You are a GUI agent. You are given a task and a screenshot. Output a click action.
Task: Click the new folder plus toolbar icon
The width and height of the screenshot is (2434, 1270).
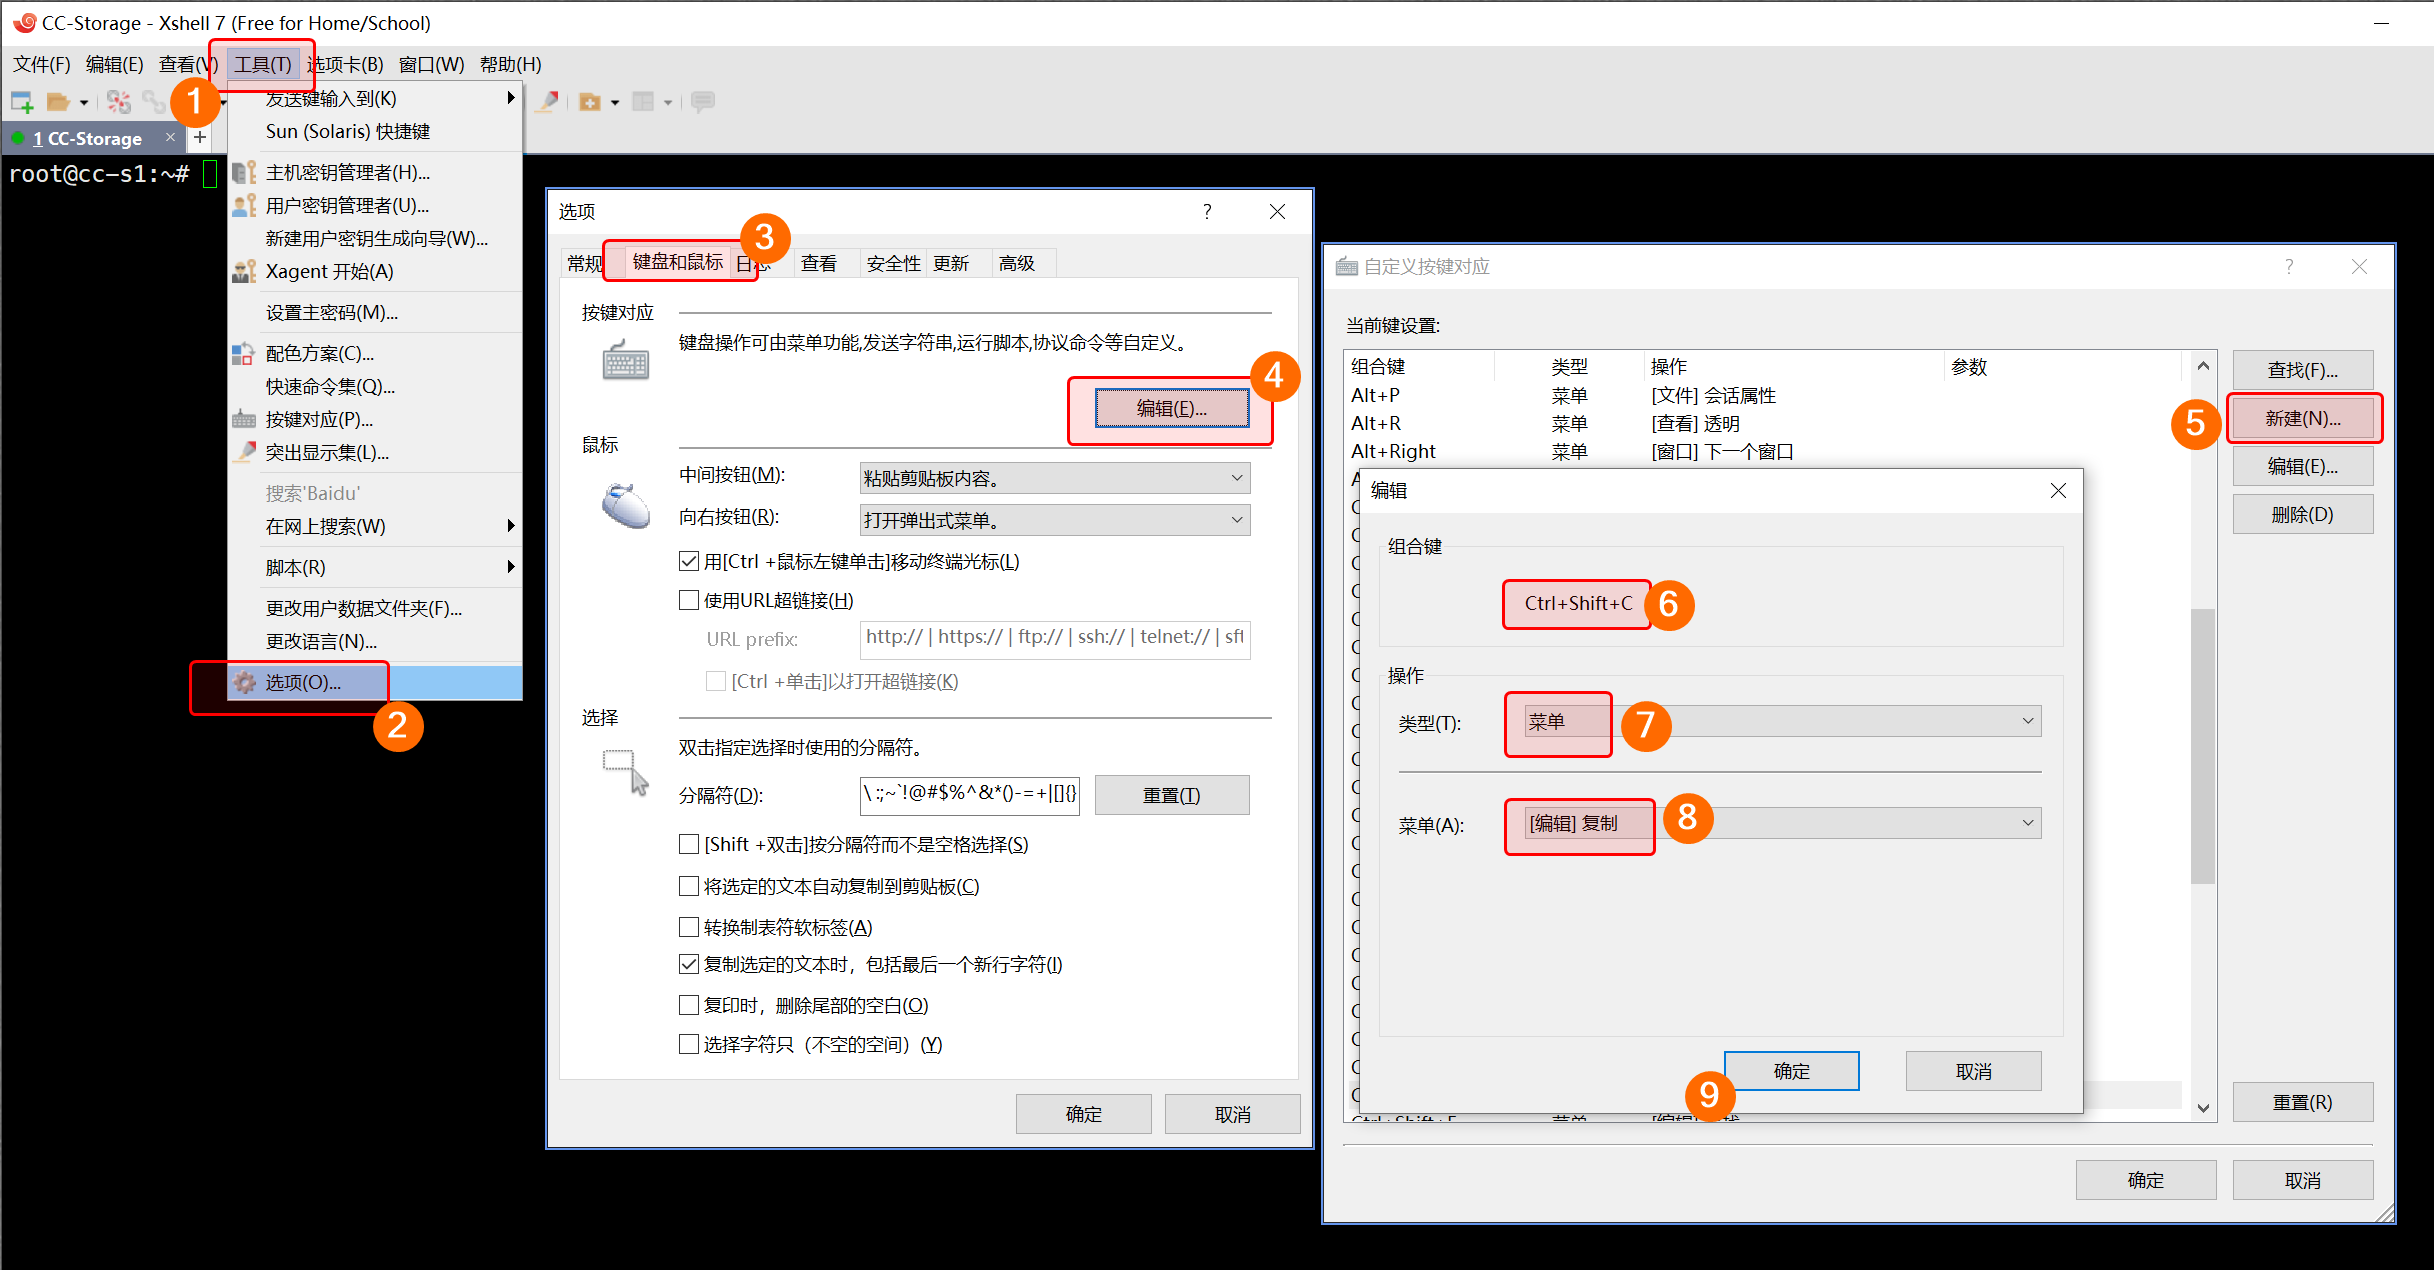pyautogui.click(x=590, y=101)
